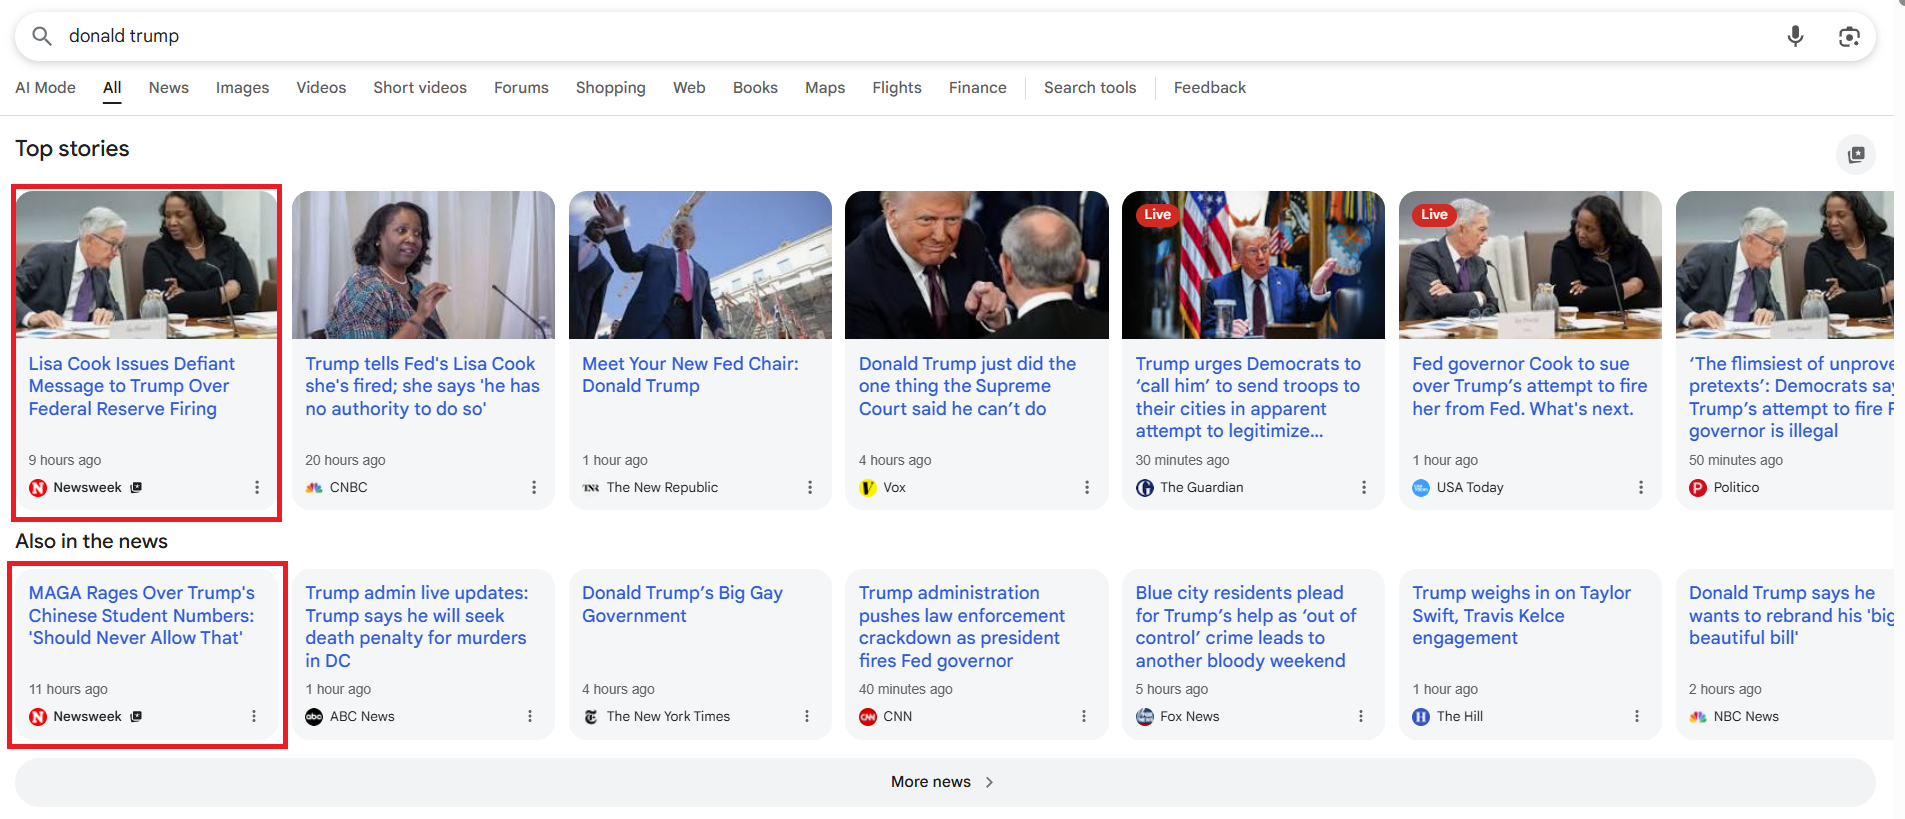This screenshot has width=1905, height=819.
Task: Open three-dot menu on New York Times story
Action: (807, 716)
